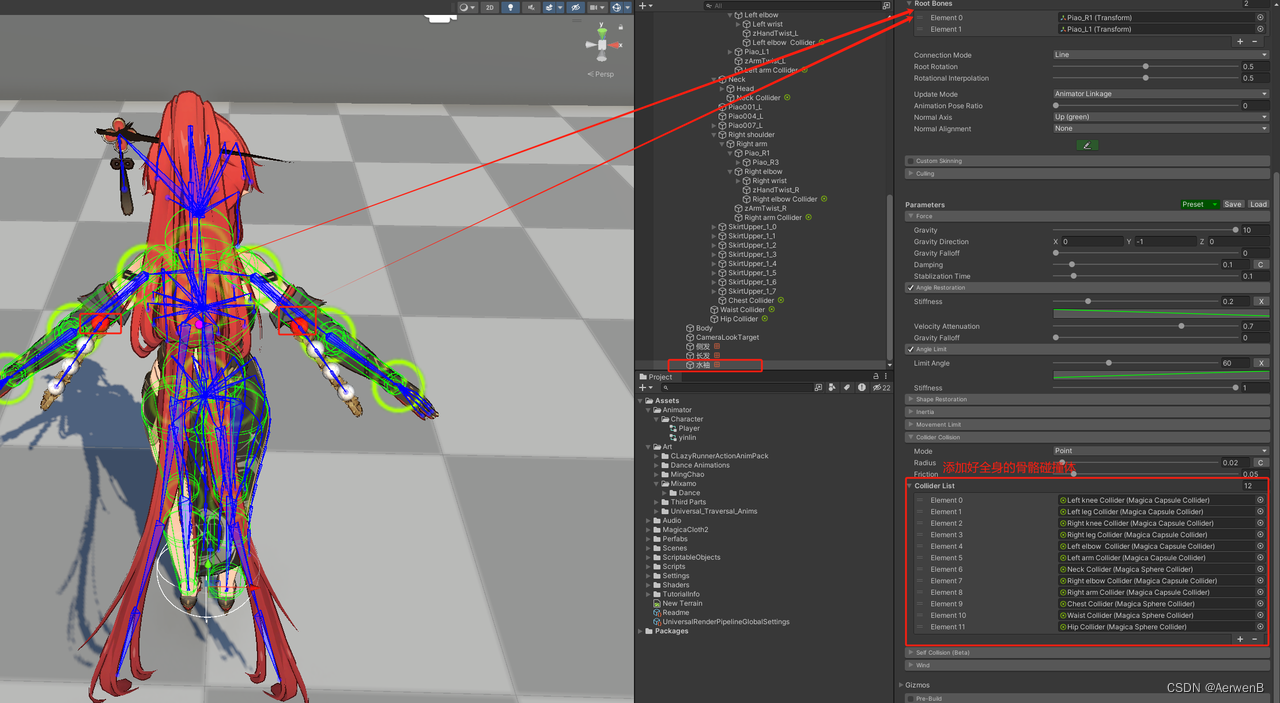Toggle scene gizmos icon
This screenshot has width=1280, height=703.
point(617,7)
